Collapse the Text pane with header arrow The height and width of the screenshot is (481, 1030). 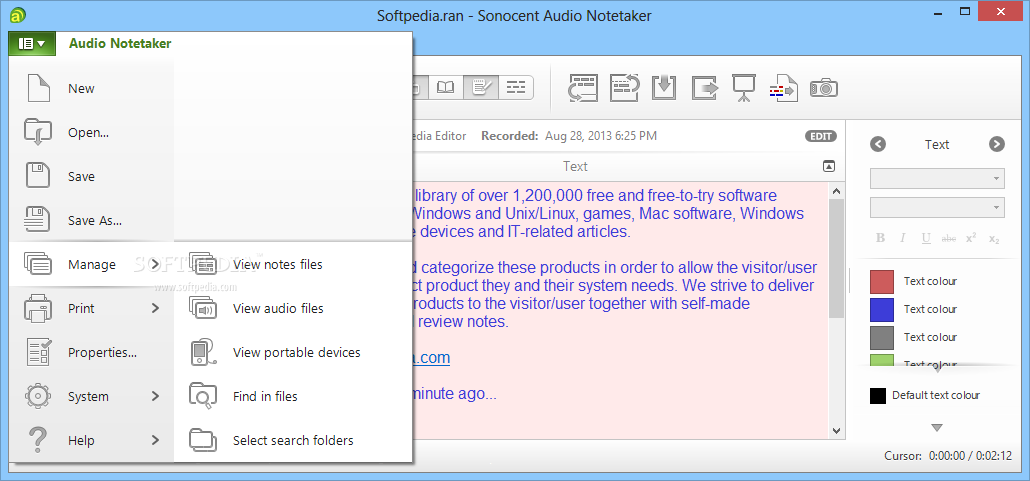click(829, 166)
